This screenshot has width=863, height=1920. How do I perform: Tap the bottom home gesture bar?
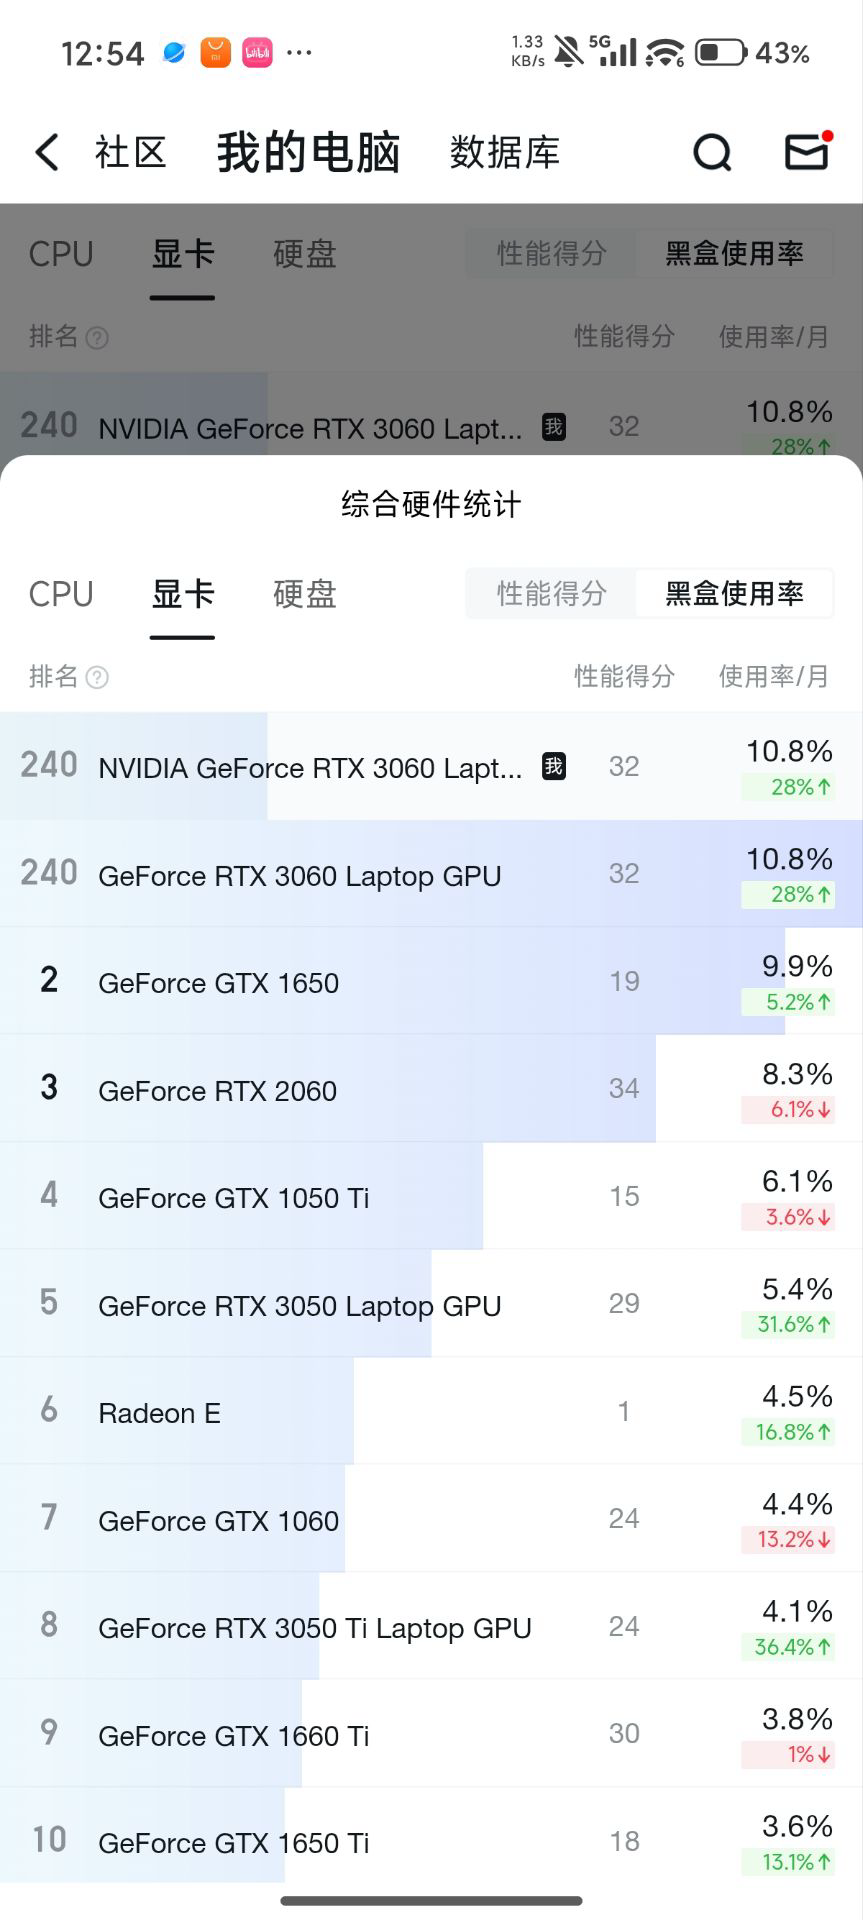pos(431,1900)
